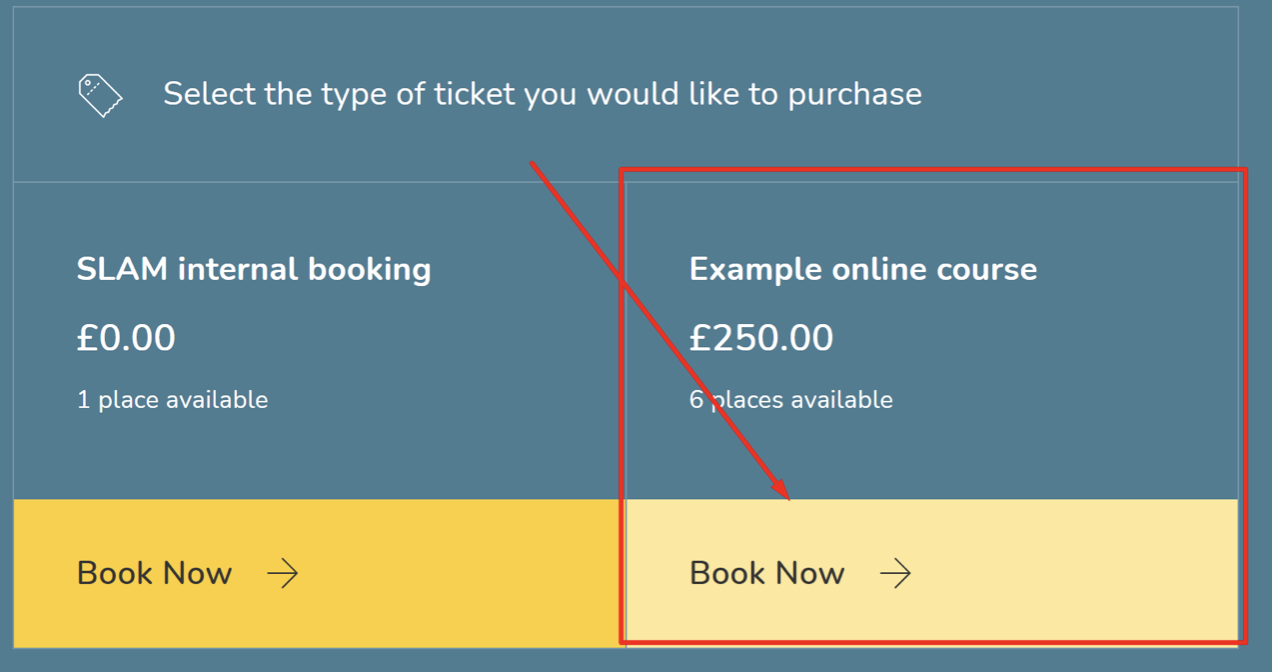Viewport: 1272px width, 672px height.
Task: Select the SLAM internal booking title
Action: point(254,269)
